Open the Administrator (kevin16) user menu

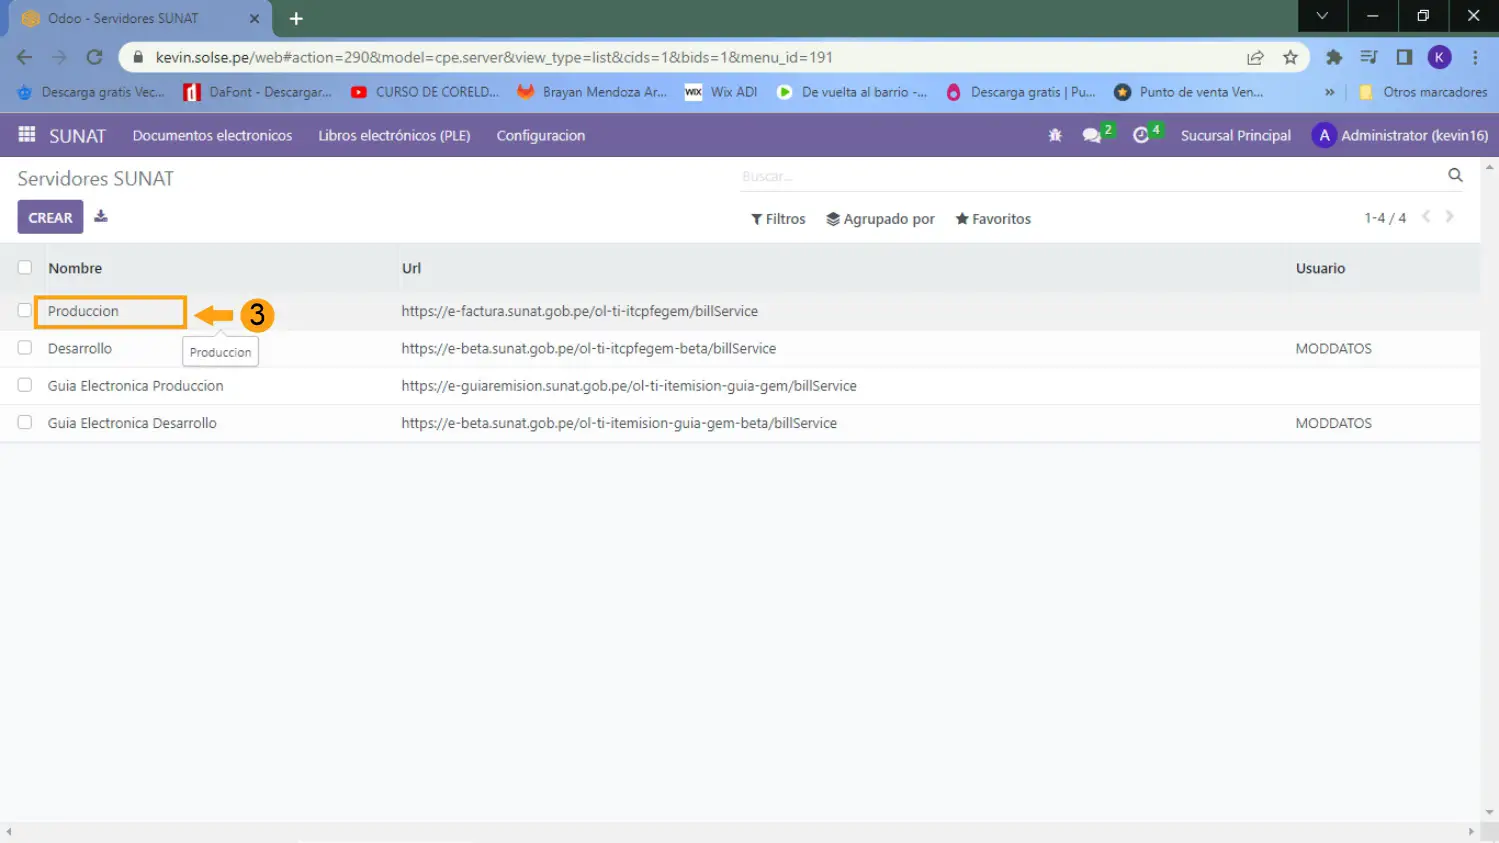[x=1400, y=135]
